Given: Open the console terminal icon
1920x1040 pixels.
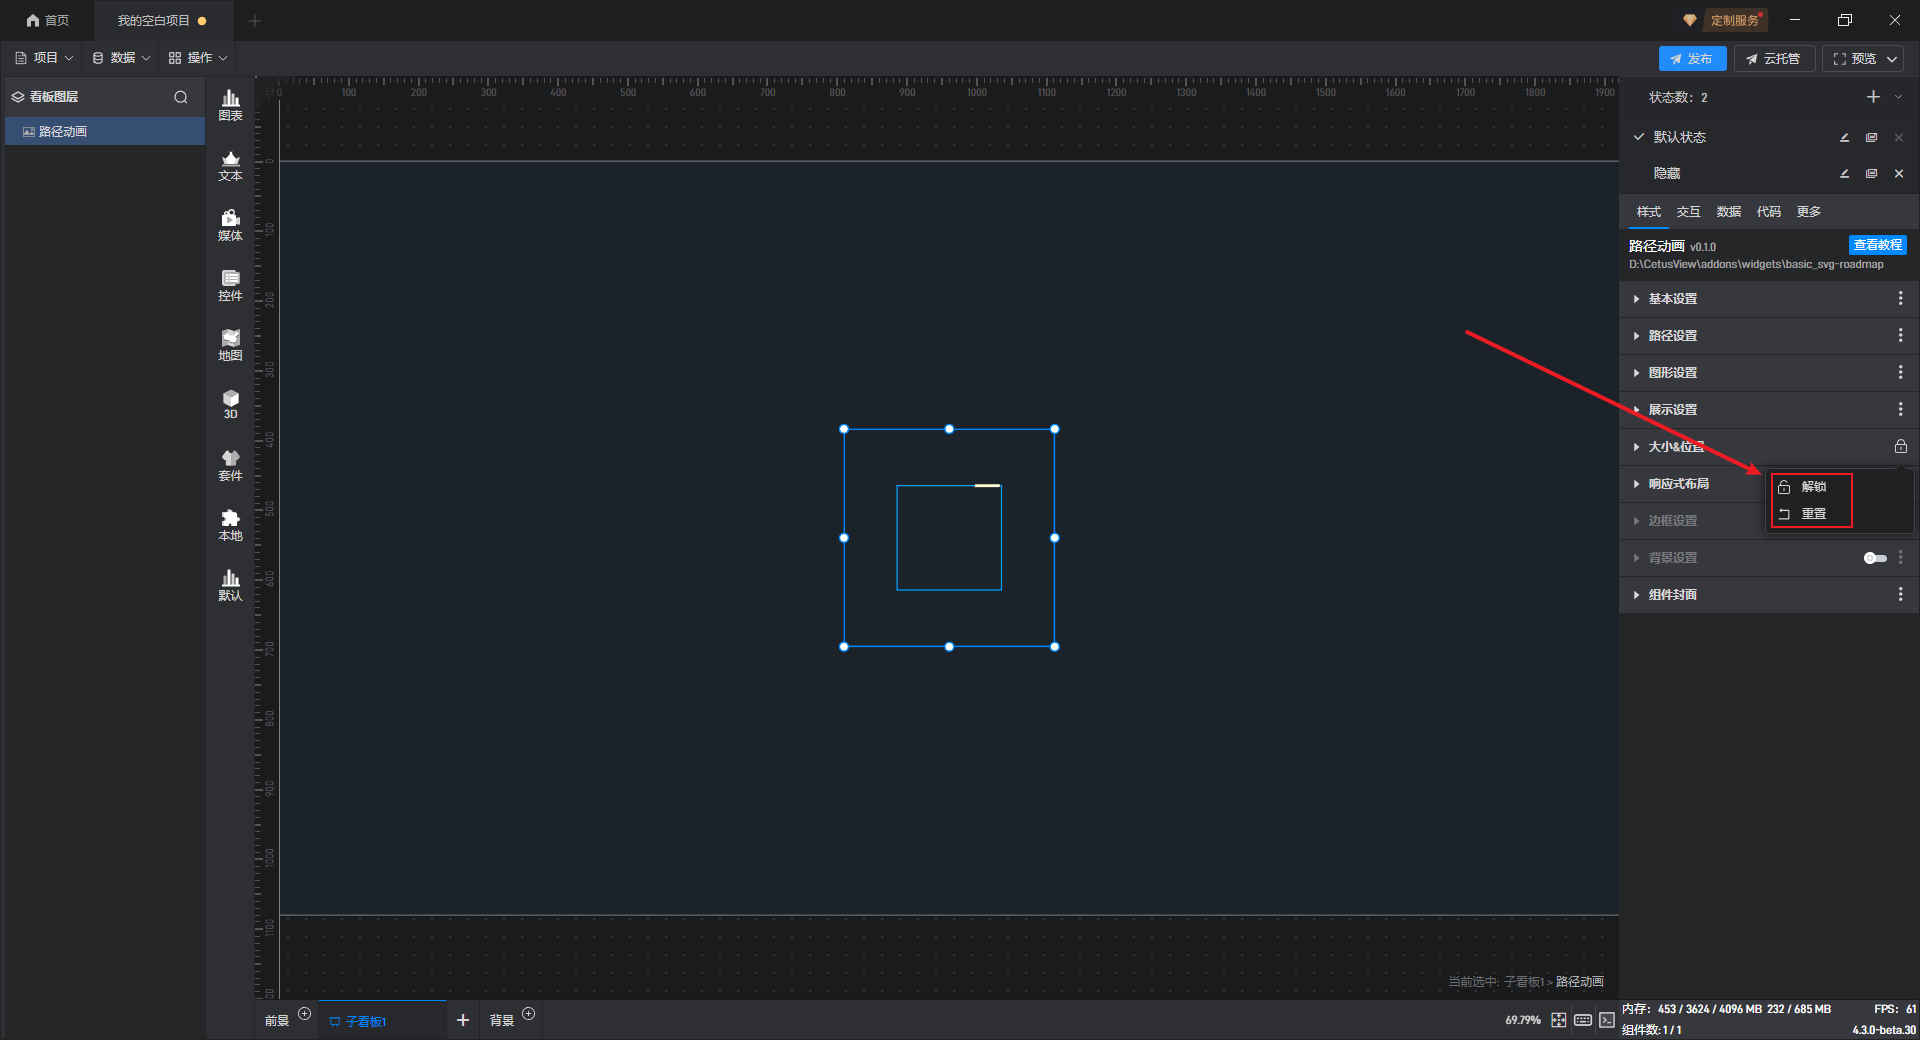Looking at the screenshot, I should pyautogui.click(x=1606, y=1020).
